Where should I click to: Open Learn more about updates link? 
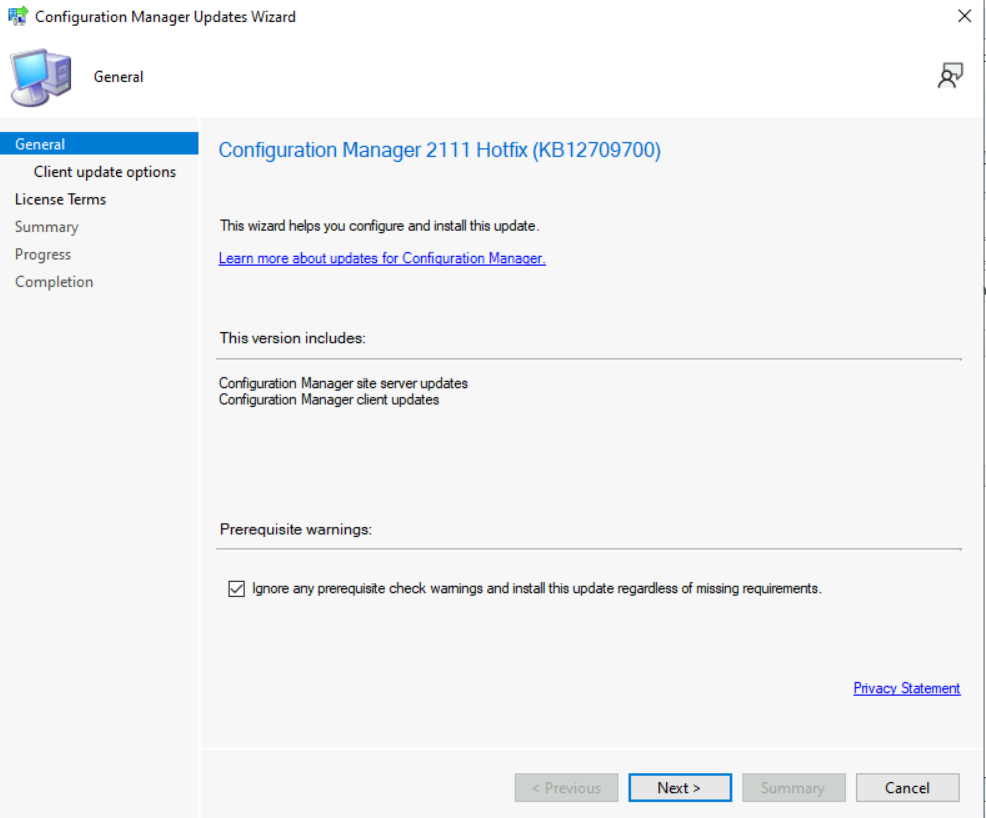coord(382,258)
